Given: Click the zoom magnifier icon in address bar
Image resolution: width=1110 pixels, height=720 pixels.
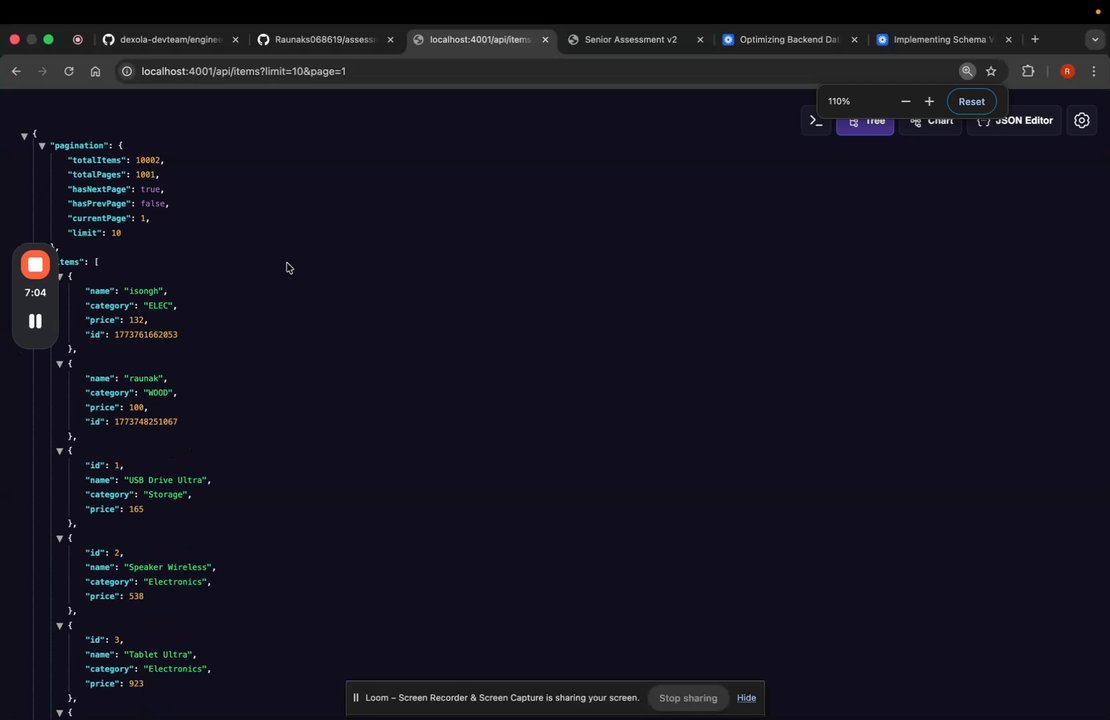Looking at the screenshot, I should (967, 71).
